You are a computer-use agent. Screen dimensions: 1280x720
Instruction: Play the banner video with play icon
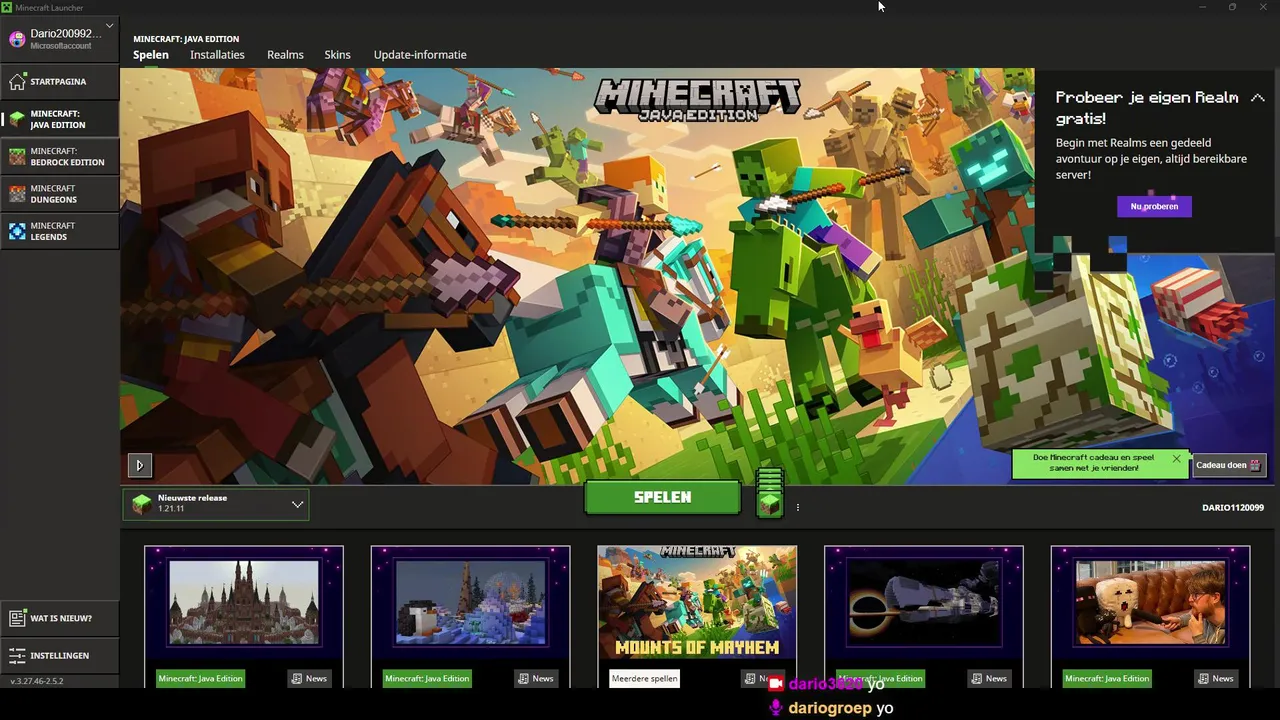[139, 465]
